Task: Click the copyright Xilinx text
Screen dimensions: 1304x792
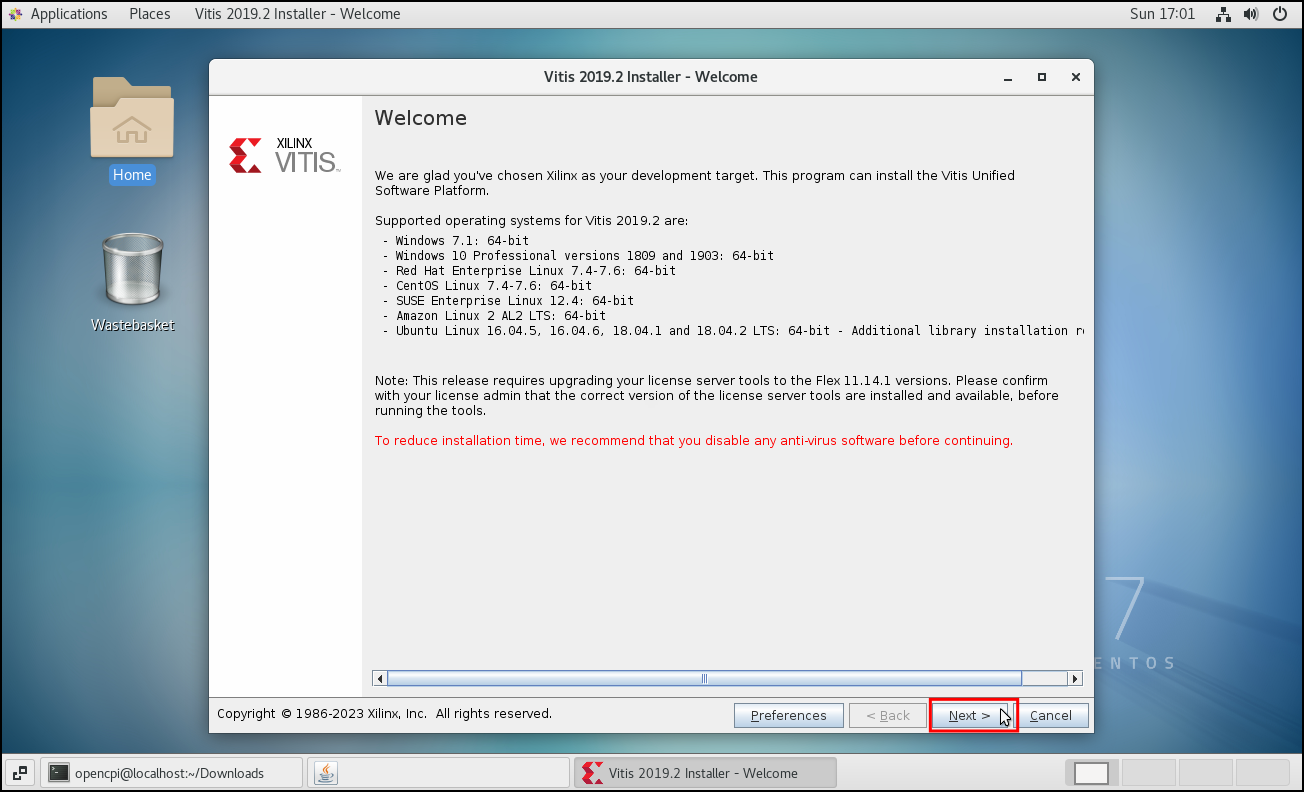Action: point(384,714)
